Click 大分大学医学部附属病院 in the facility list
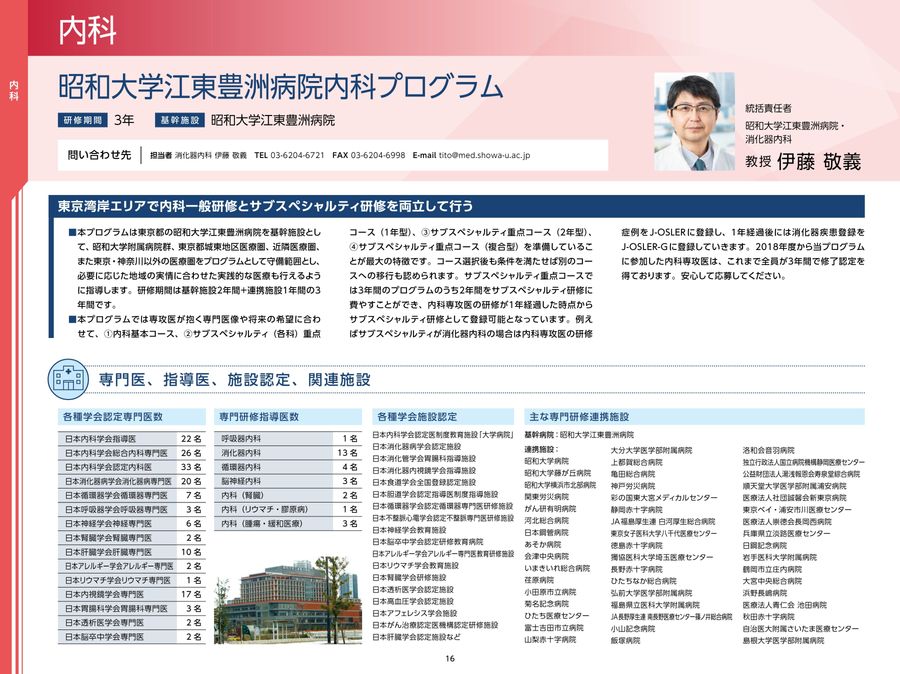Screen dimensions: 900x674 point(651,451)
